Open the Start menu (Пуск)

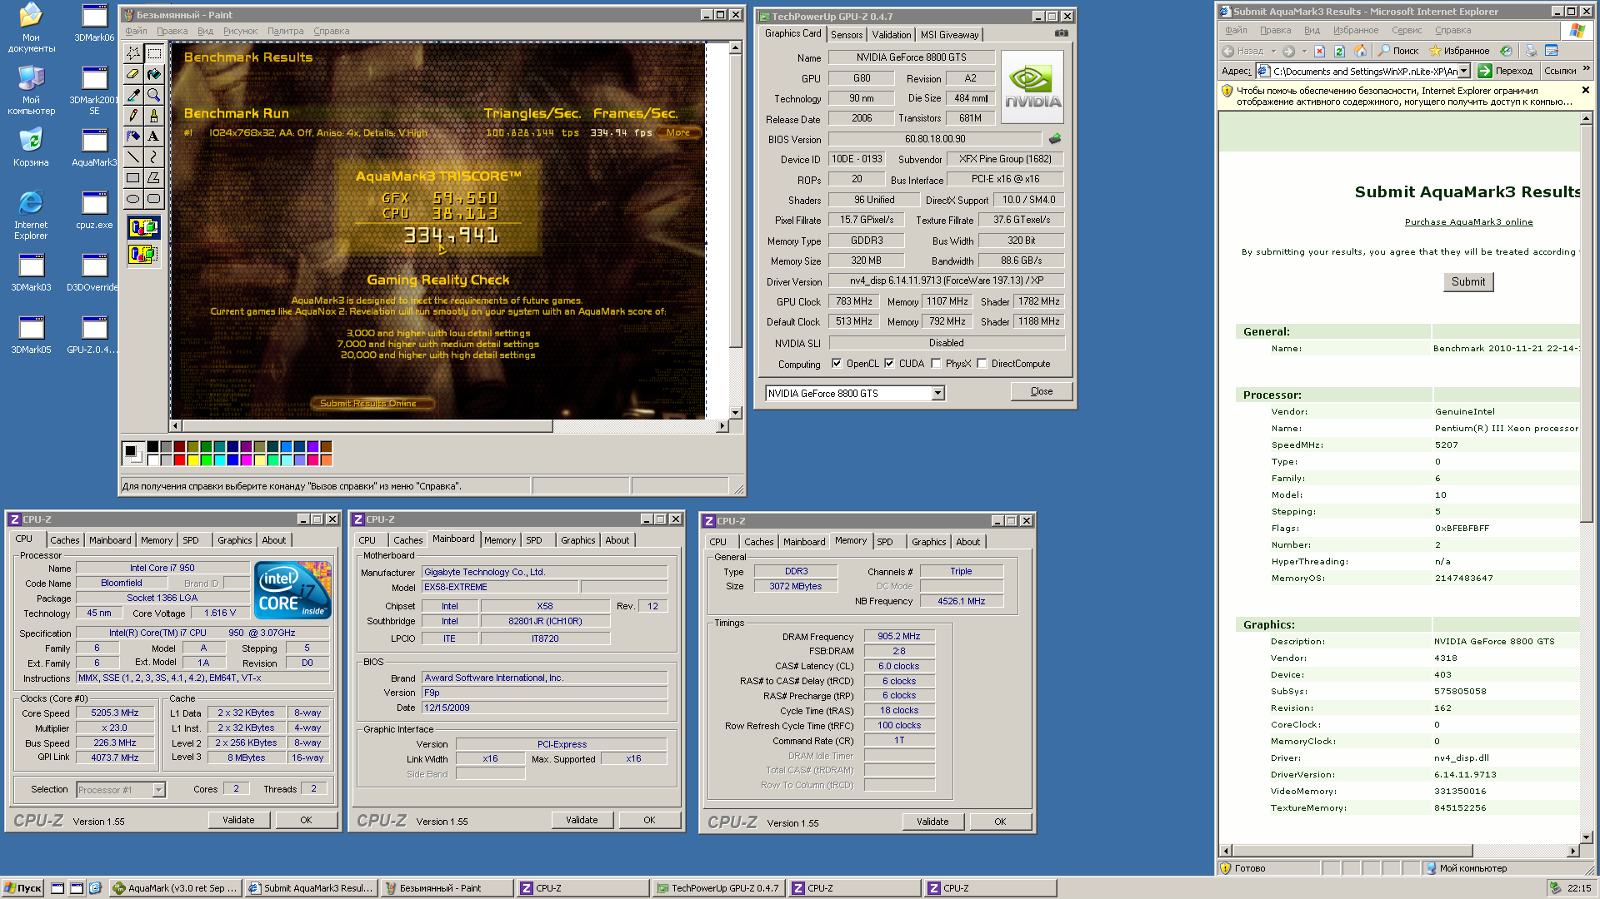[x=22, y=888]
